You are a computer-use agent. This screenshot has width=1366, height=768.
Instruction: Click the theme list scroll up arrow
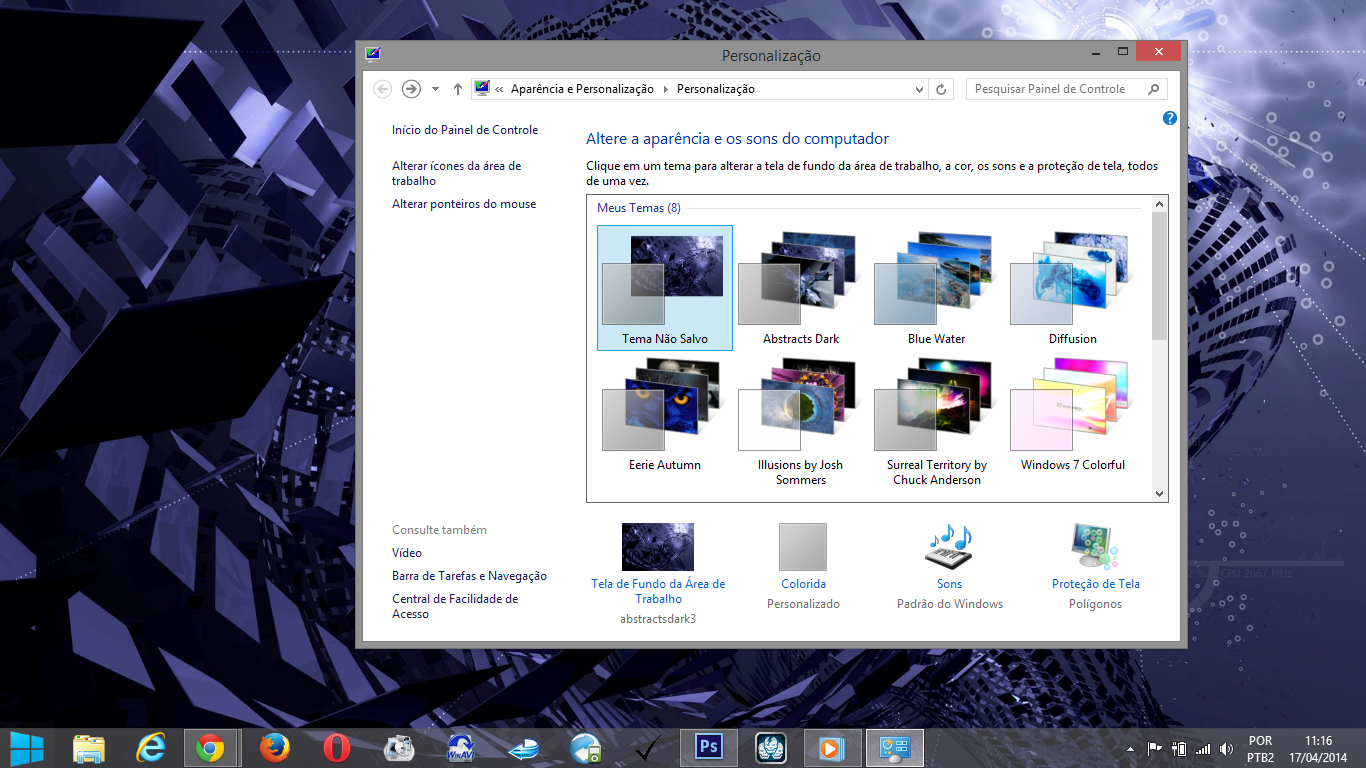1160,204
